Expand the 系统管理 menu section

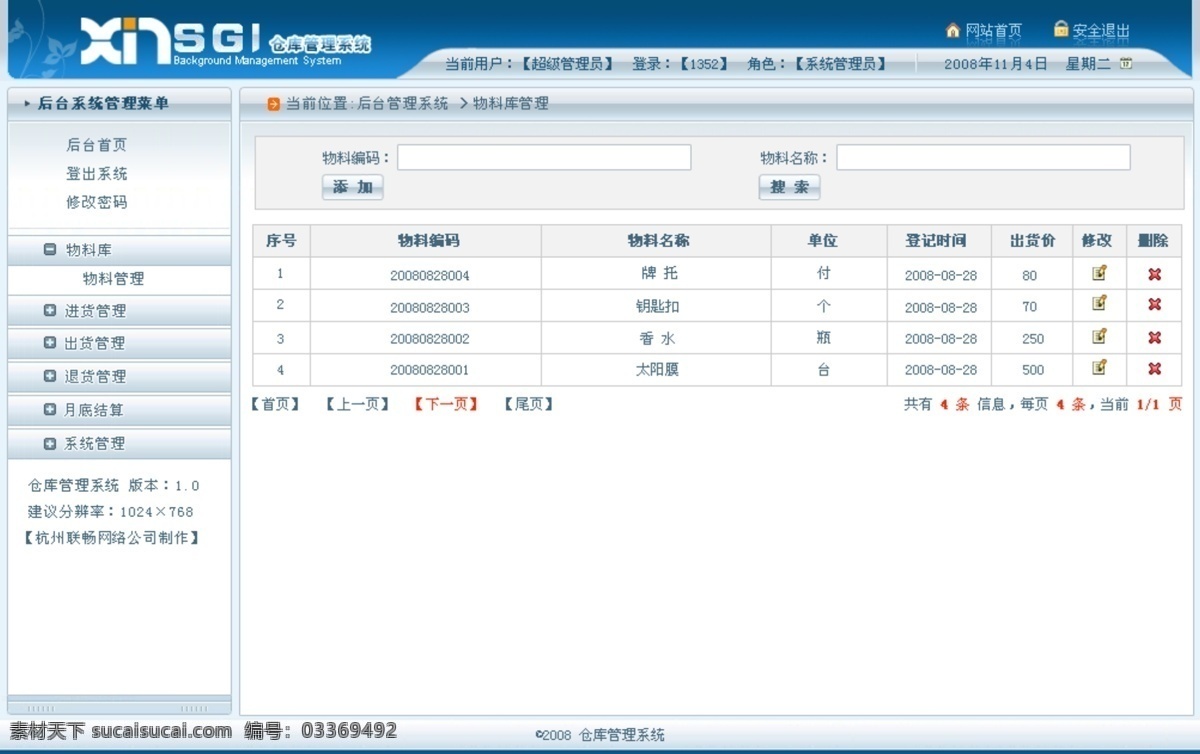point(50,444)
